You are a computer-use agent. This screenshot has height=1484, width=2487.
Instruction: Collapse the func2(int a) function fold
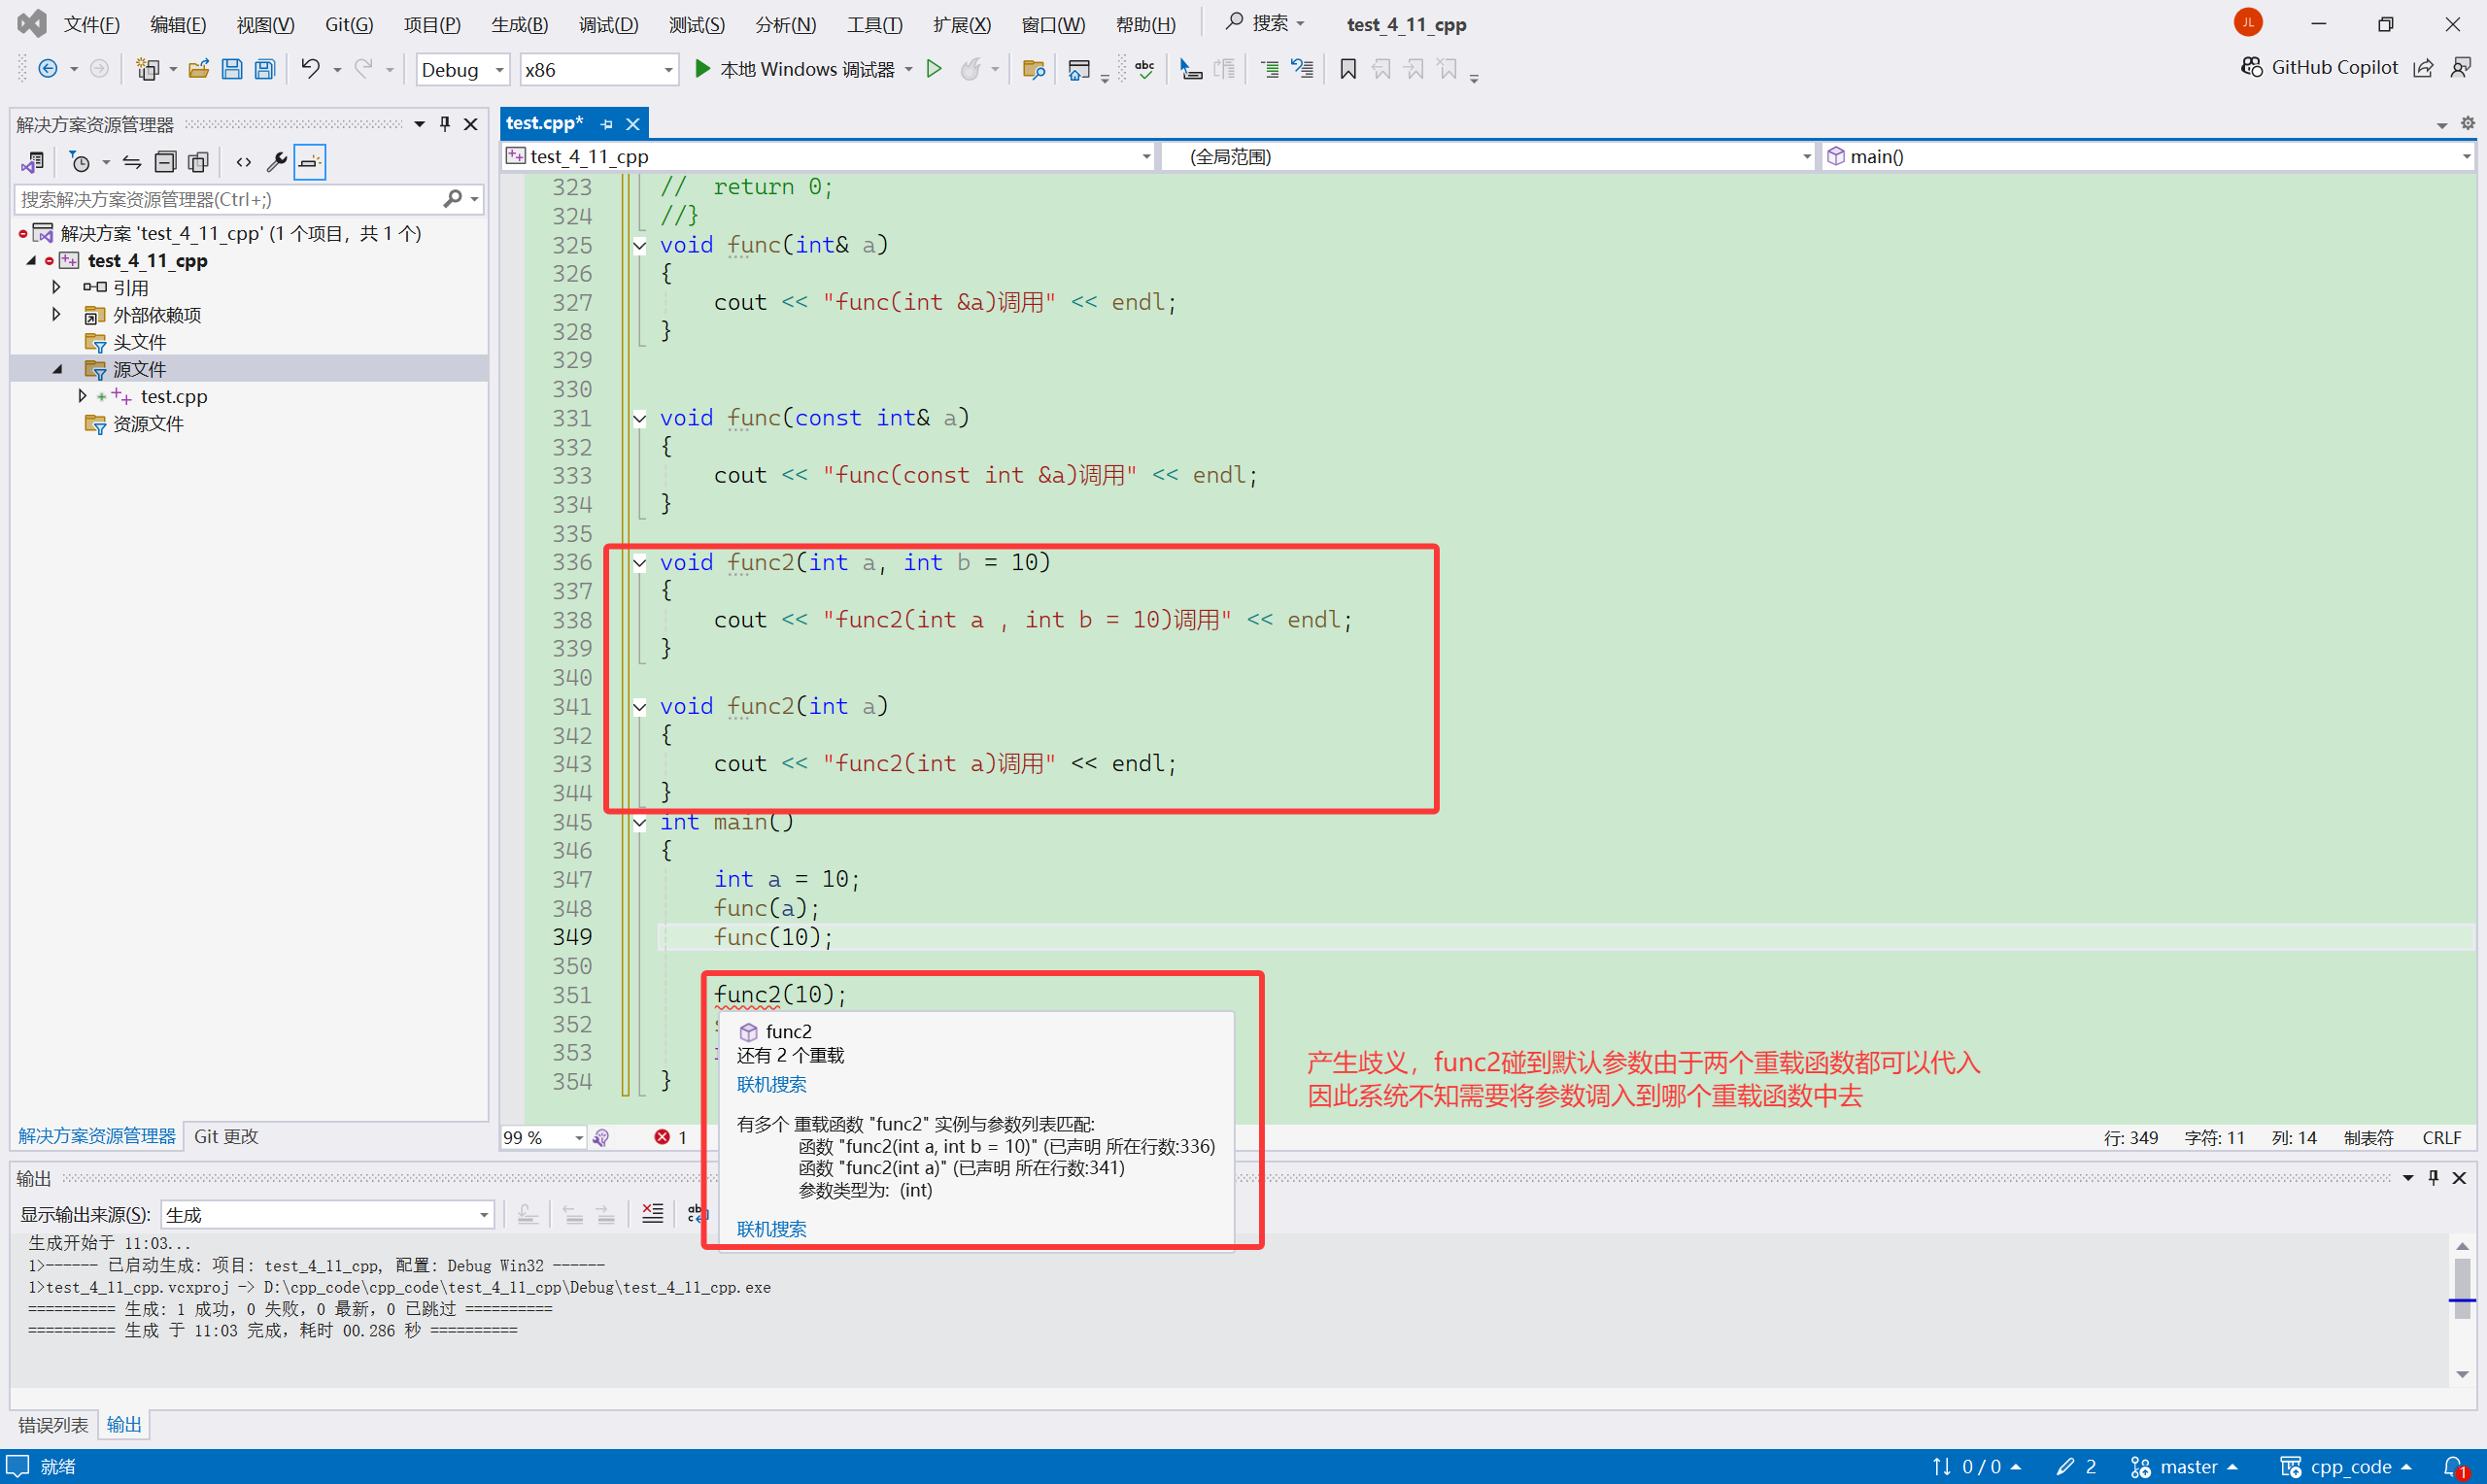(x=639, y=707)
